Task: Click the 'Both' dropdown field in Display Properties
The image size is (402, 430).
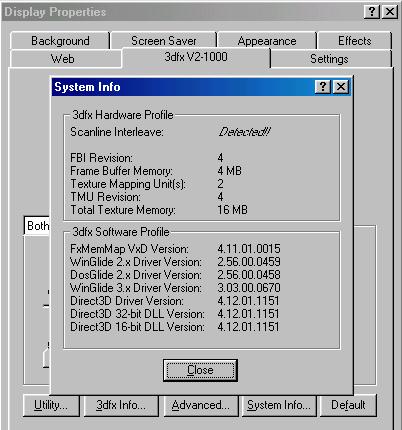Action: (37, 226)
